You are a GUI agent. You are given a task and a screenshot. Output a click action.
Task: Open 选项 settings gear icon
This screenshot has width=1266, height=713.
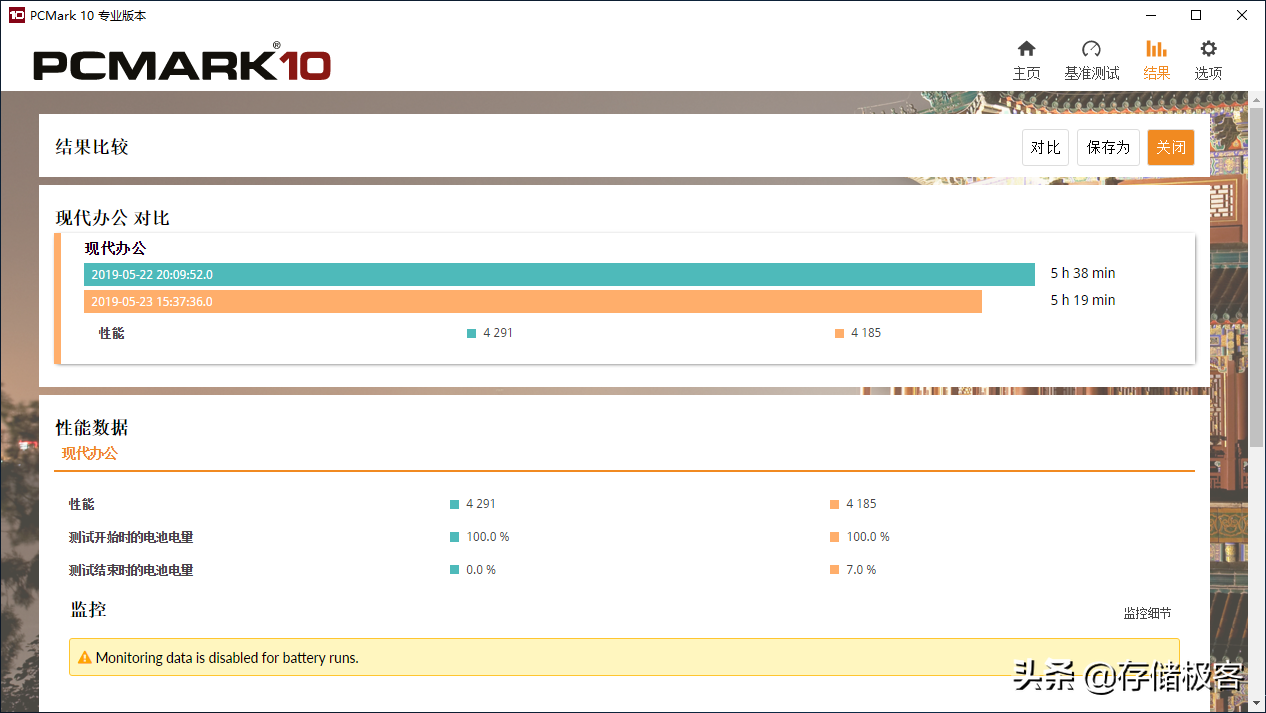pos(1208,49)
